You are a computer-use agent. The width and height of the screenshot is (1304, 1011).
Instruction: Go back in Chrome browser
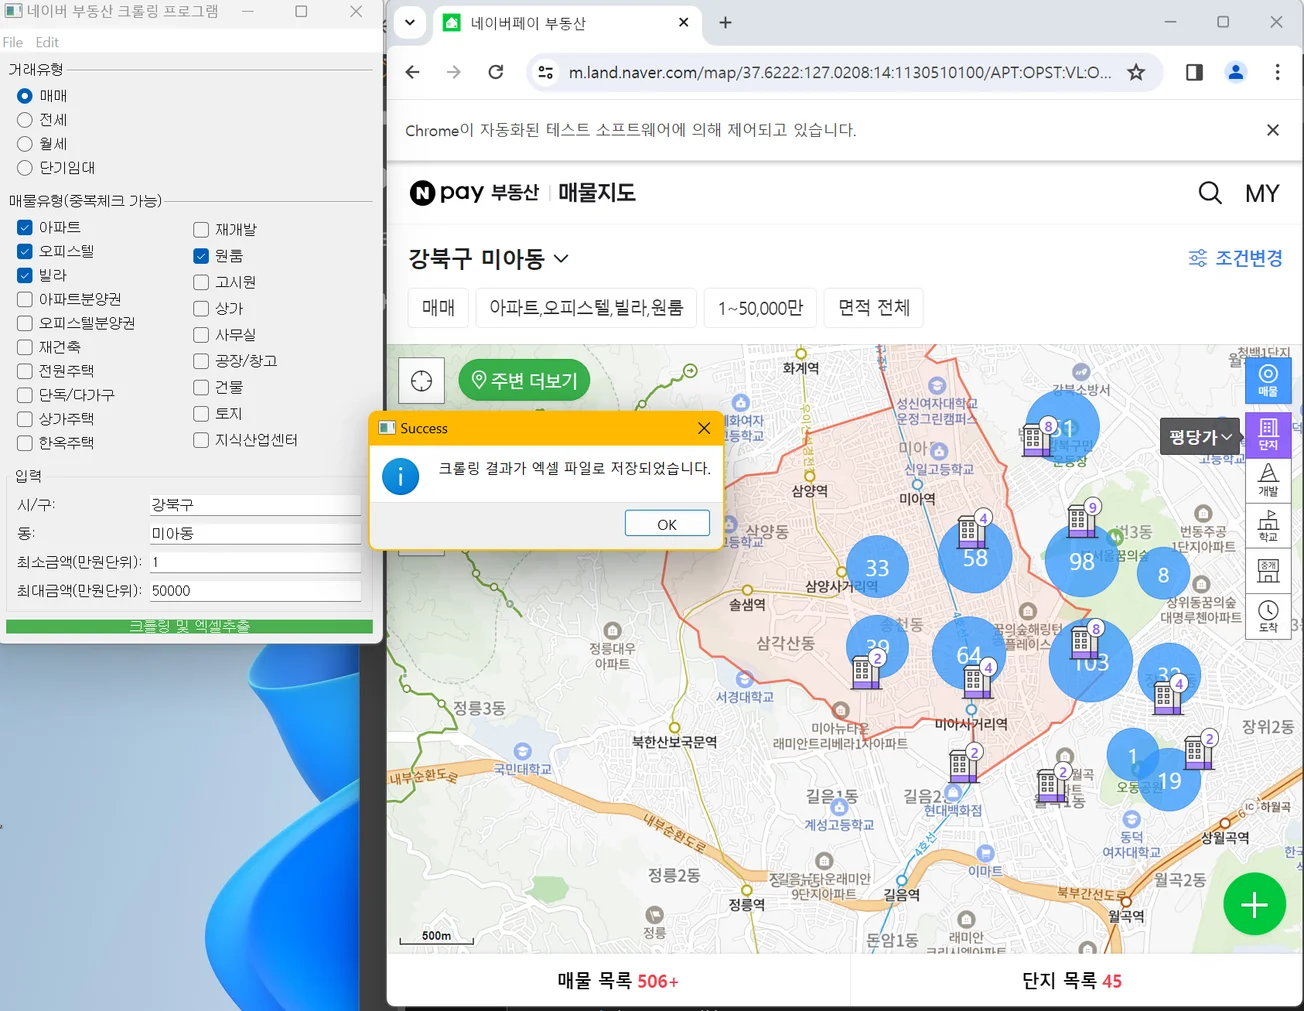click(412, 72)
